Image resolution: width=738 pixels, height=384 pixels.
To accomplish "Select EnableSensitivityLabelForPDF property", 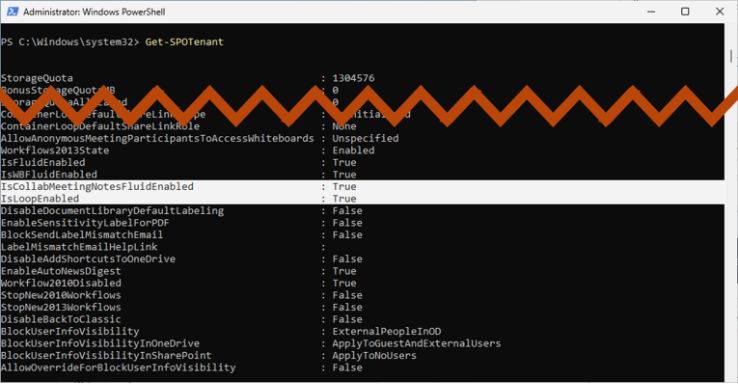I will click(x=85, y=223).
